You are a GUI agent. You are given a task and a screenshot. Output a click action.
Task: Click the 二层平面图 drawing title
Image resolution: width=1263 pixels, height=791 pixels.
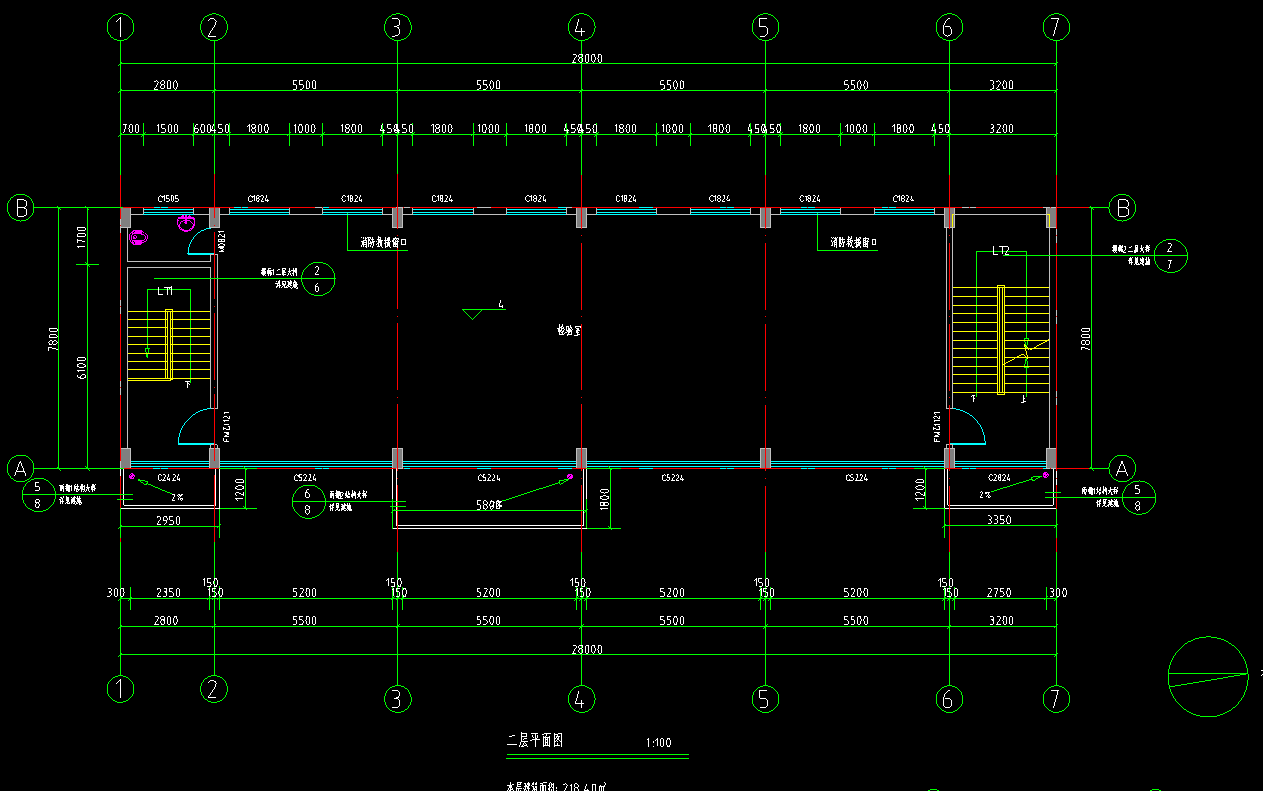coord(536,741)
